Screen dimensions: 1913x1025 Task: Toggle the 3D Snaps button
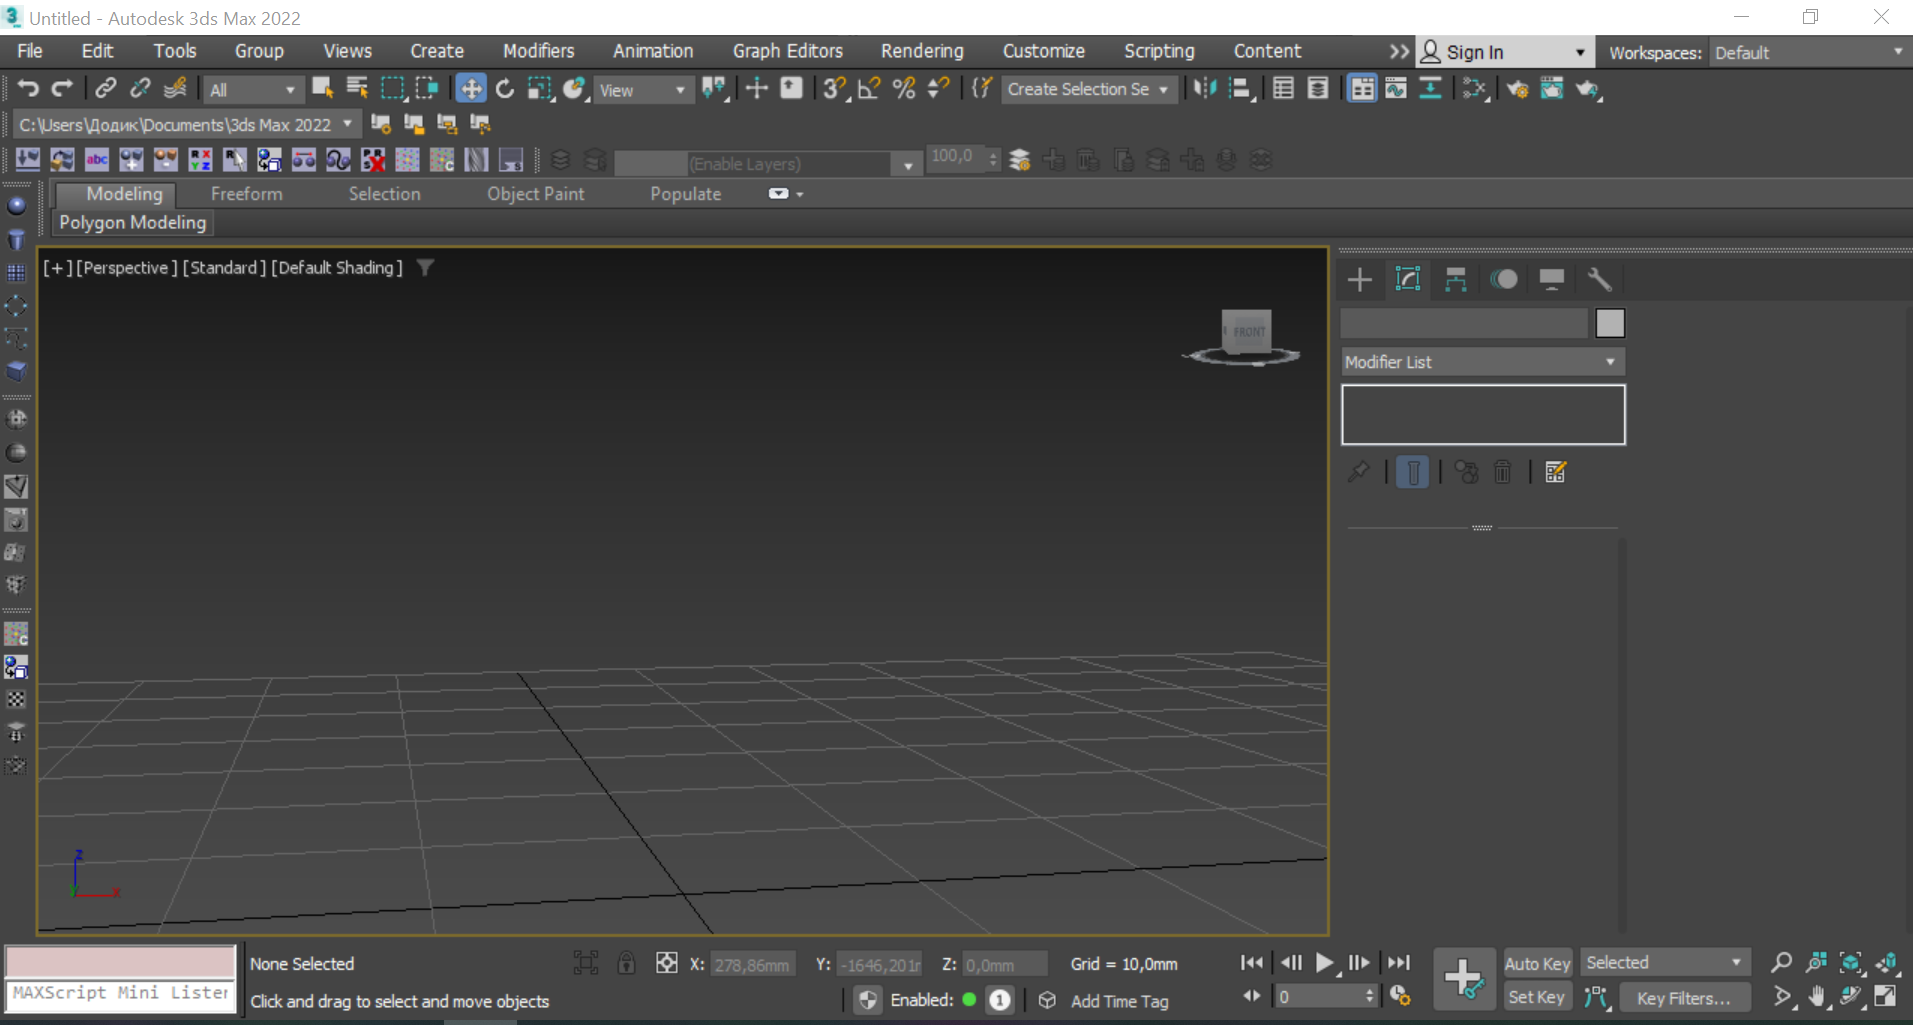pos(833,89)
